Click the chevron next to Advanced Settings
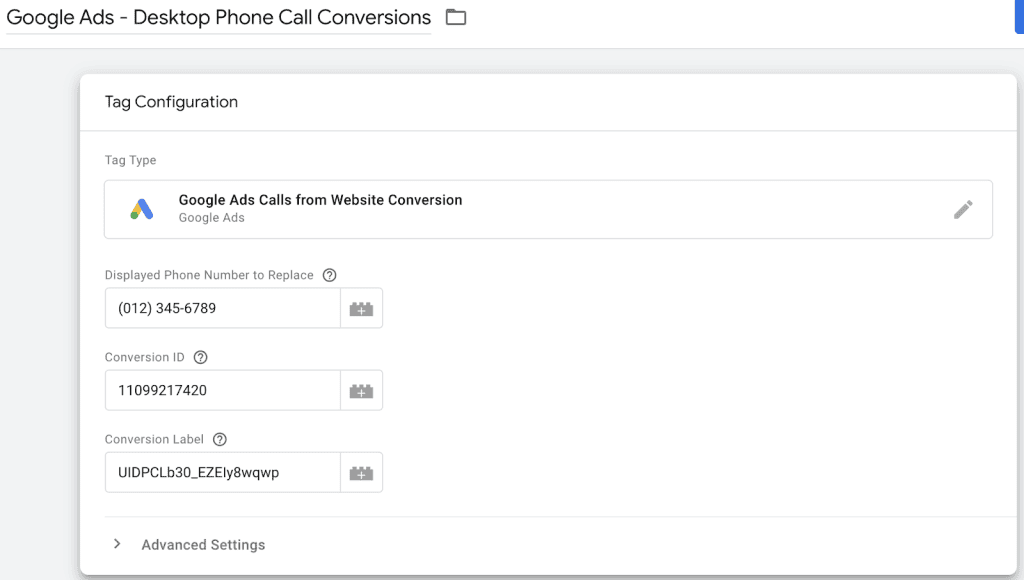 116,544
